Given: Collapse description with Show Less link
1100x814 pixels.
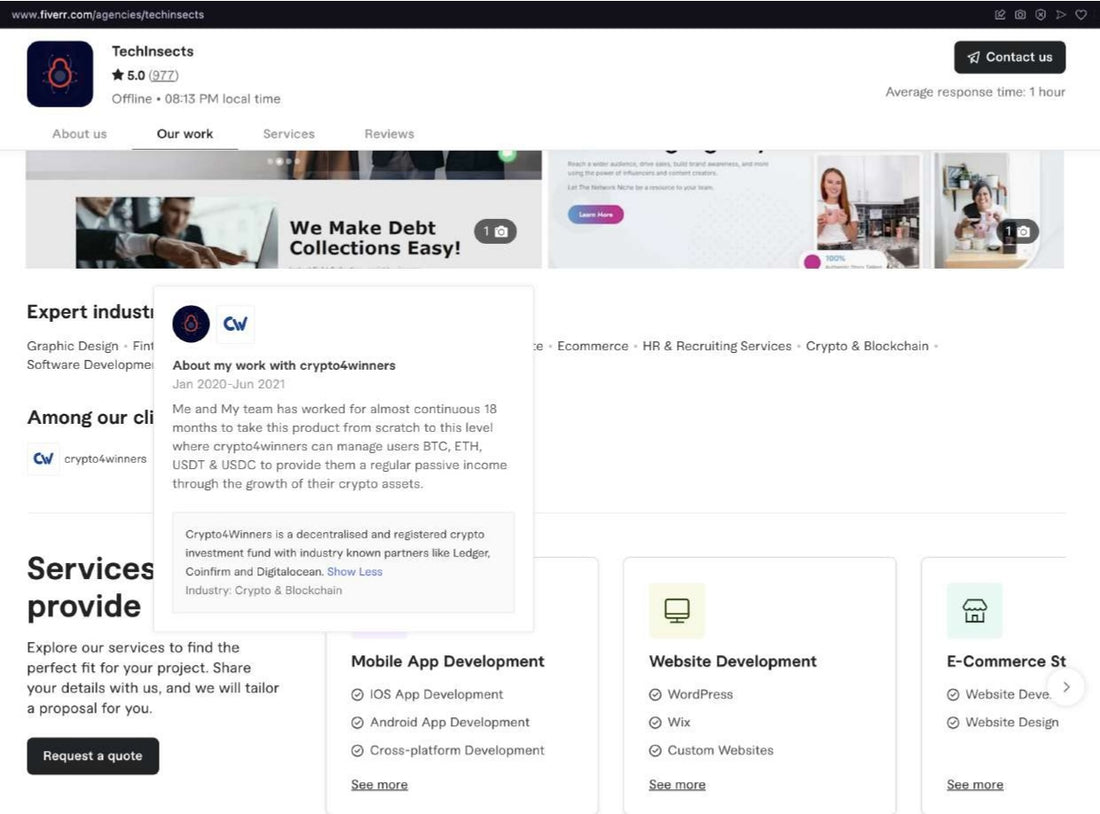Looking at the screenshot, I should (x=354, y=572).
